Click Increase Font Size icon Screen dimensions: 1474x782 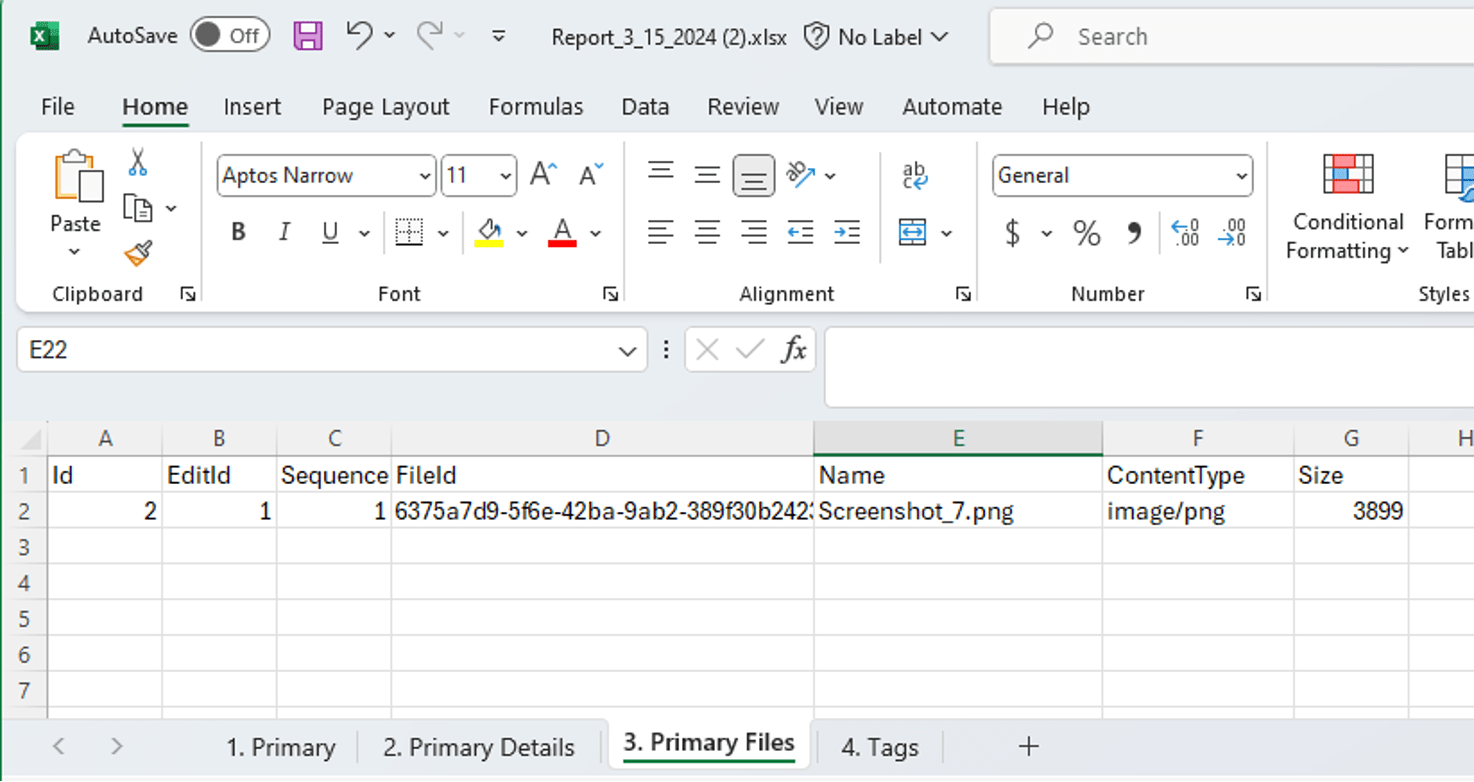tap(543, 175)
